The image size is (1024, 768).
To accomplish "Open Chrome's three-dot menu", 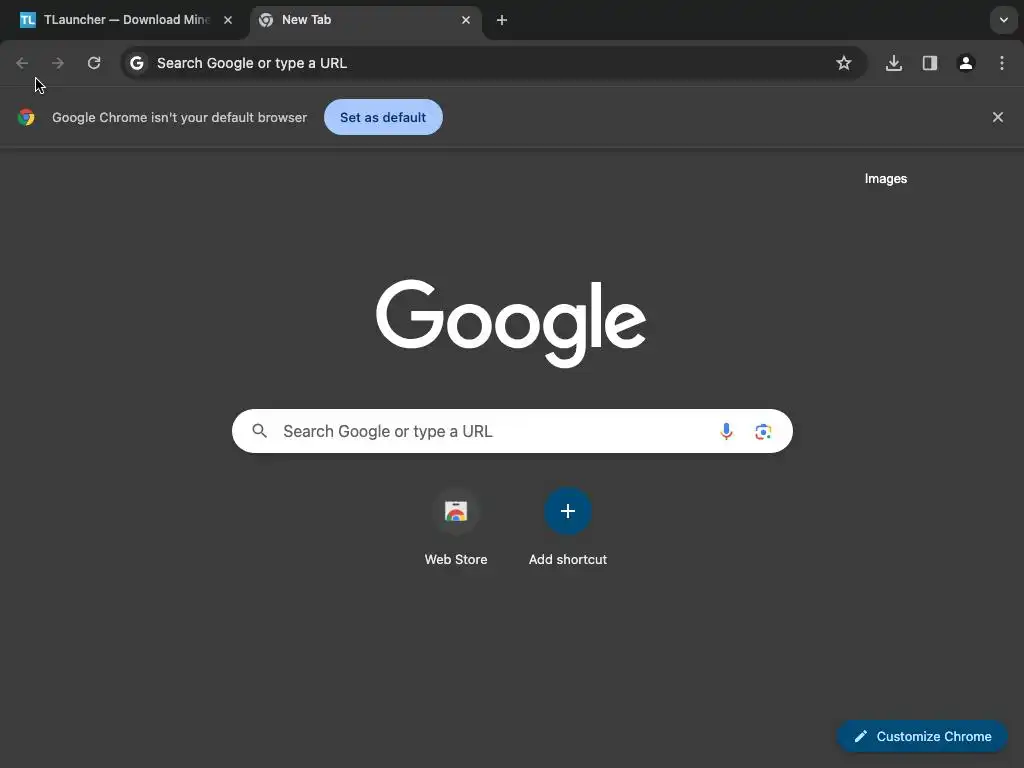I will (1002, 63).
